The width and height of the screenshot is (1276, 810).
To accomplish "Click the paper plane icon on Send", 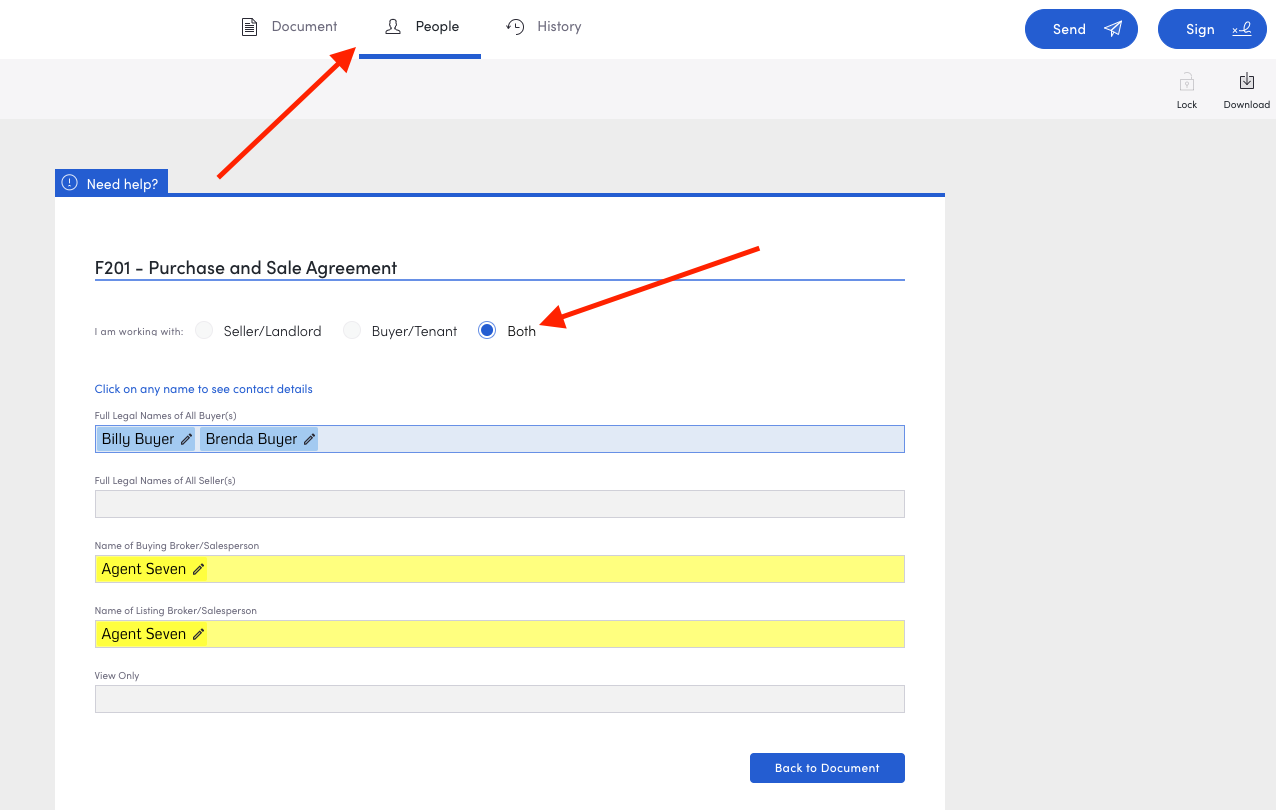I will pos(1112,28).
